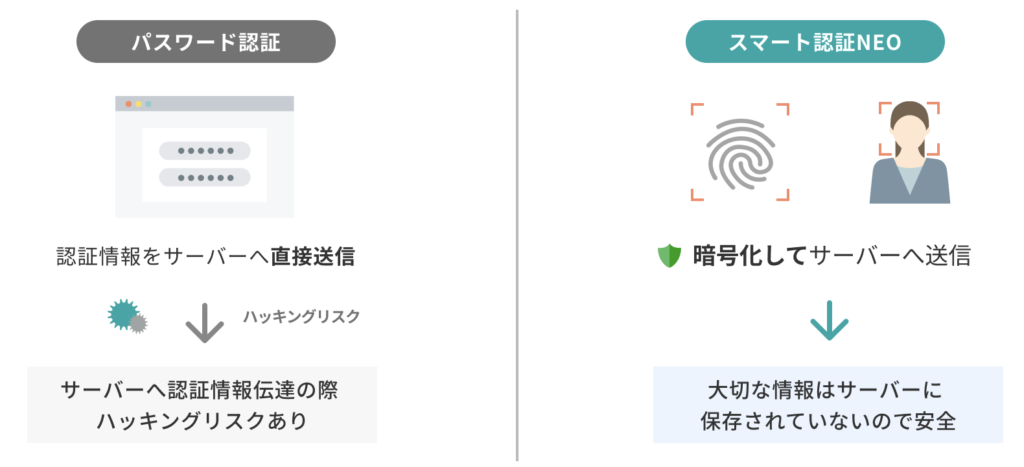Click the gray hacking risk warning box

[x=202, y=404]
